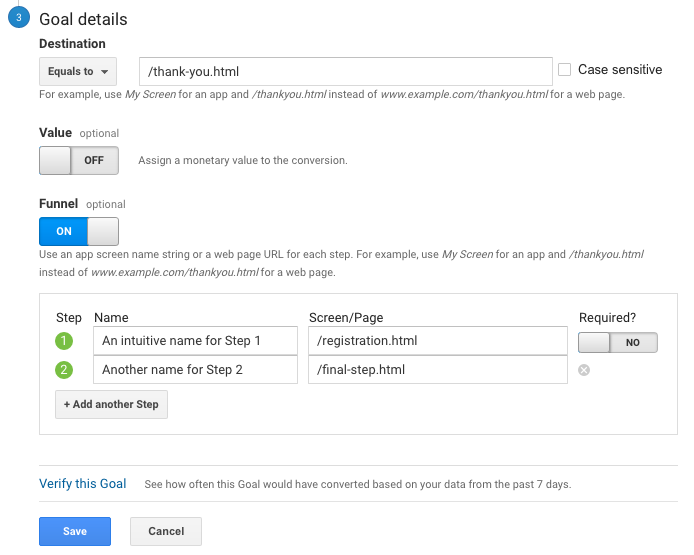This screenshot has height=555, width=694.
Task: Save the goal
Action: (75, 531)
